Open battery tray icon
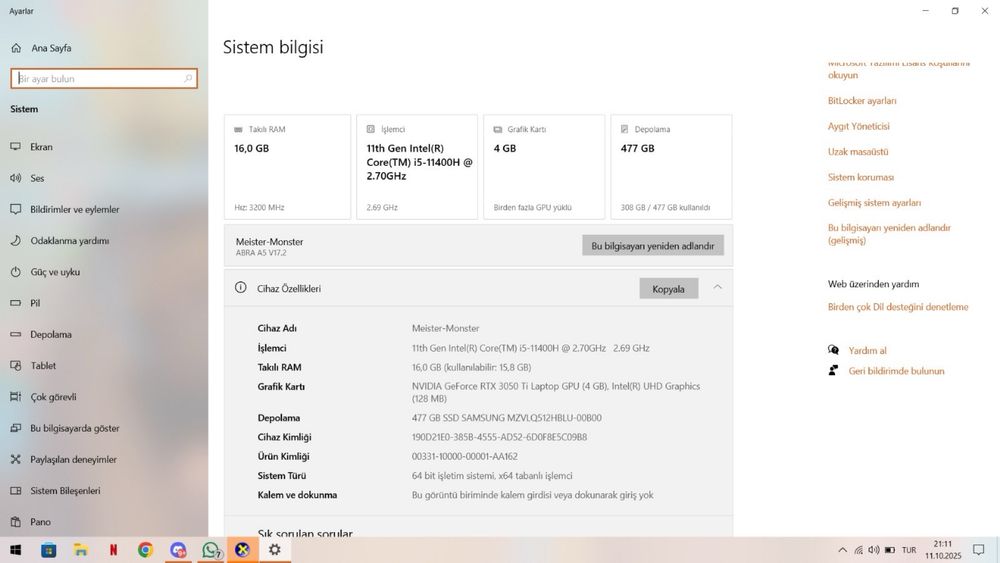This screenshot has height=563, width=1000. coord(890,550)
